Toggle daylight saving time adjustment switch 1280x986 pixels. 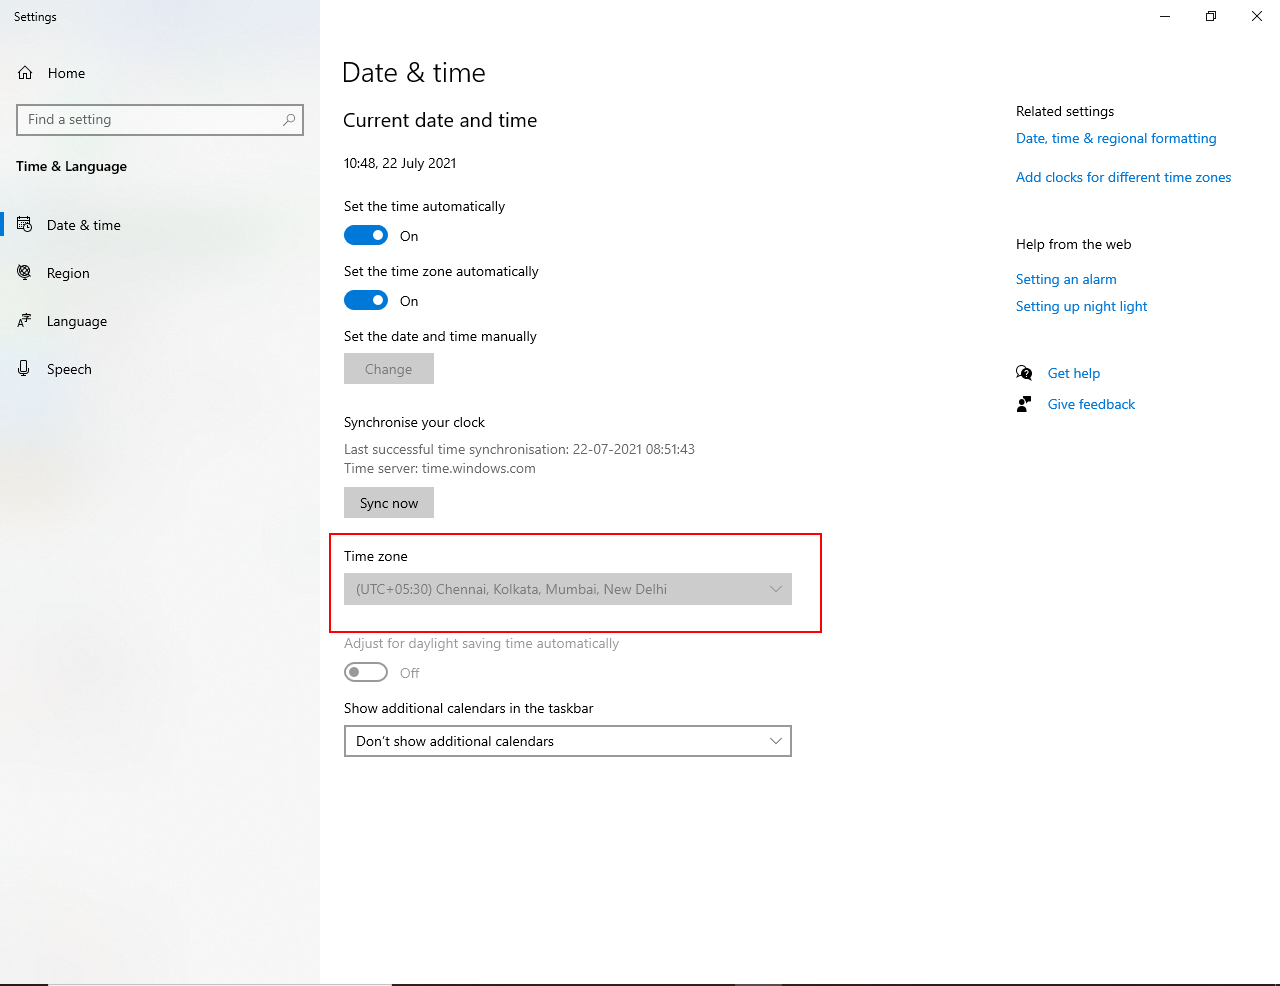tap(366, 673)
